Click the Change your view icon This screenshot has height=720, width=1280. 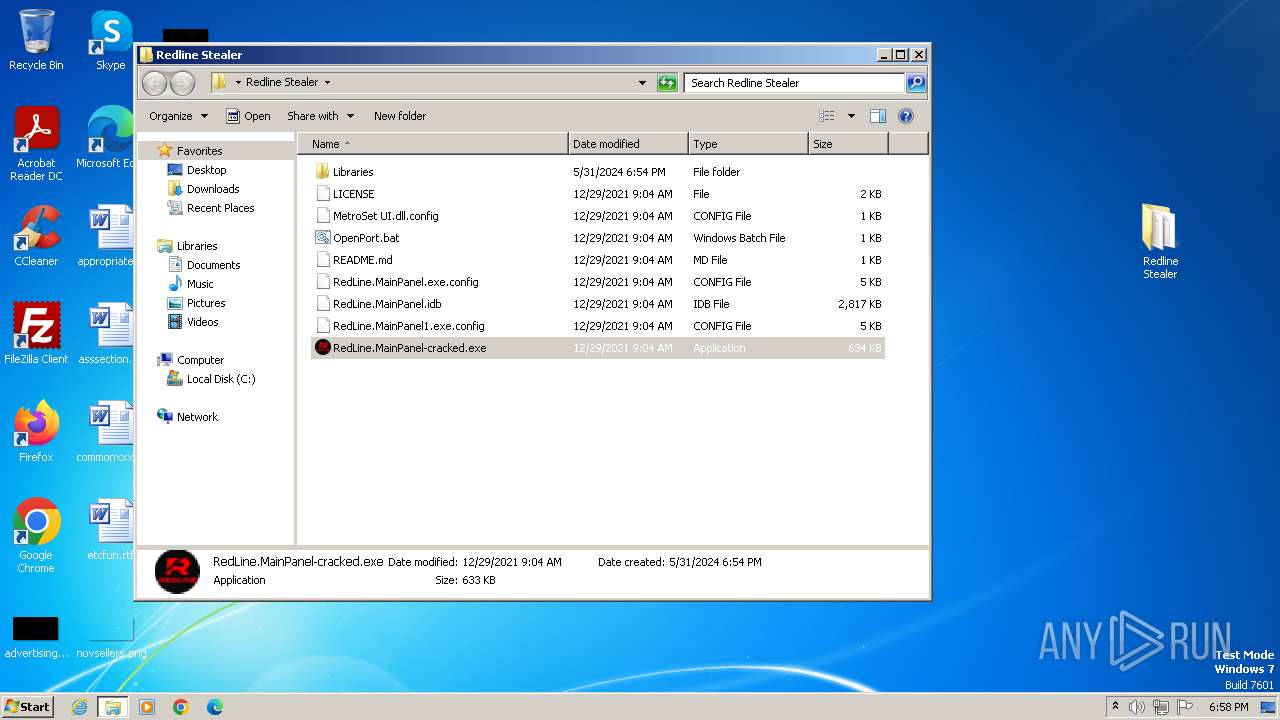pyautogui.click(x=826, y=116)
